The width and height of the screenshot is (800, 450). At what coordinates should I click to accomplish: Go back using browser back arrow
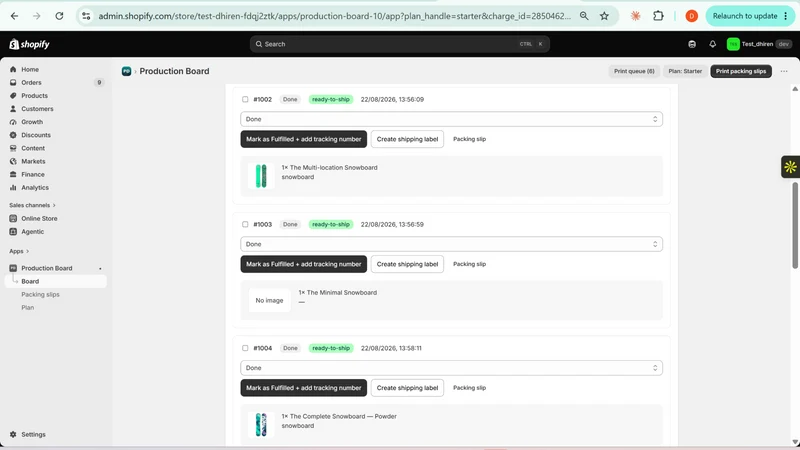pos(14,16)
